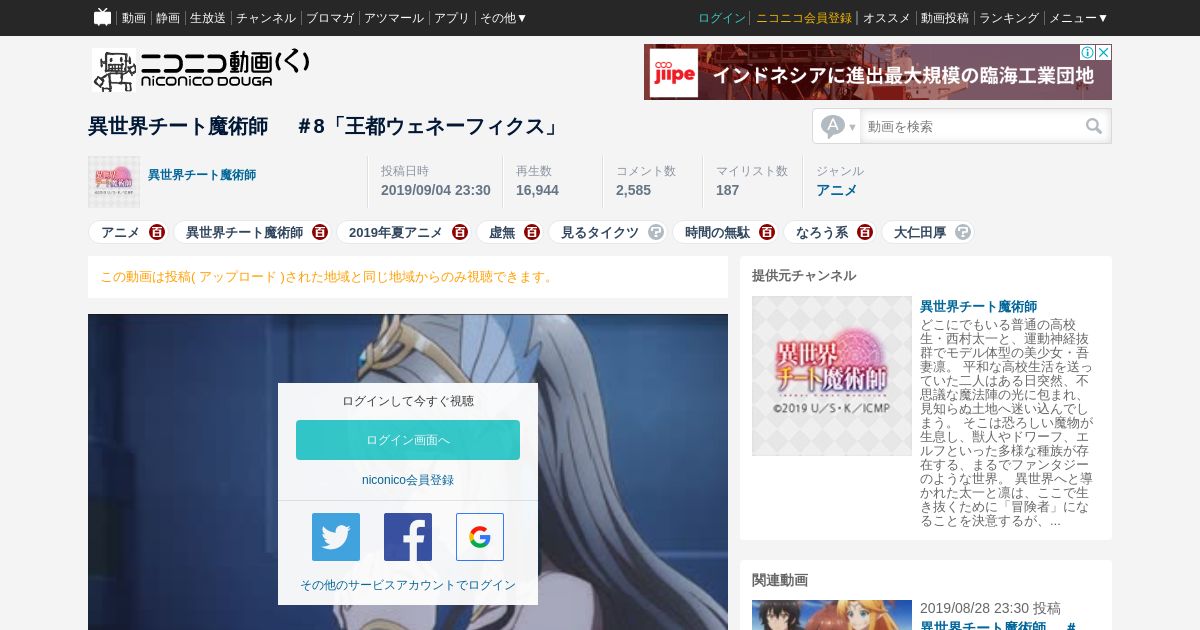Click the post date 2019/09/04 23:30

pyautogui.click(x=436, y=190)
